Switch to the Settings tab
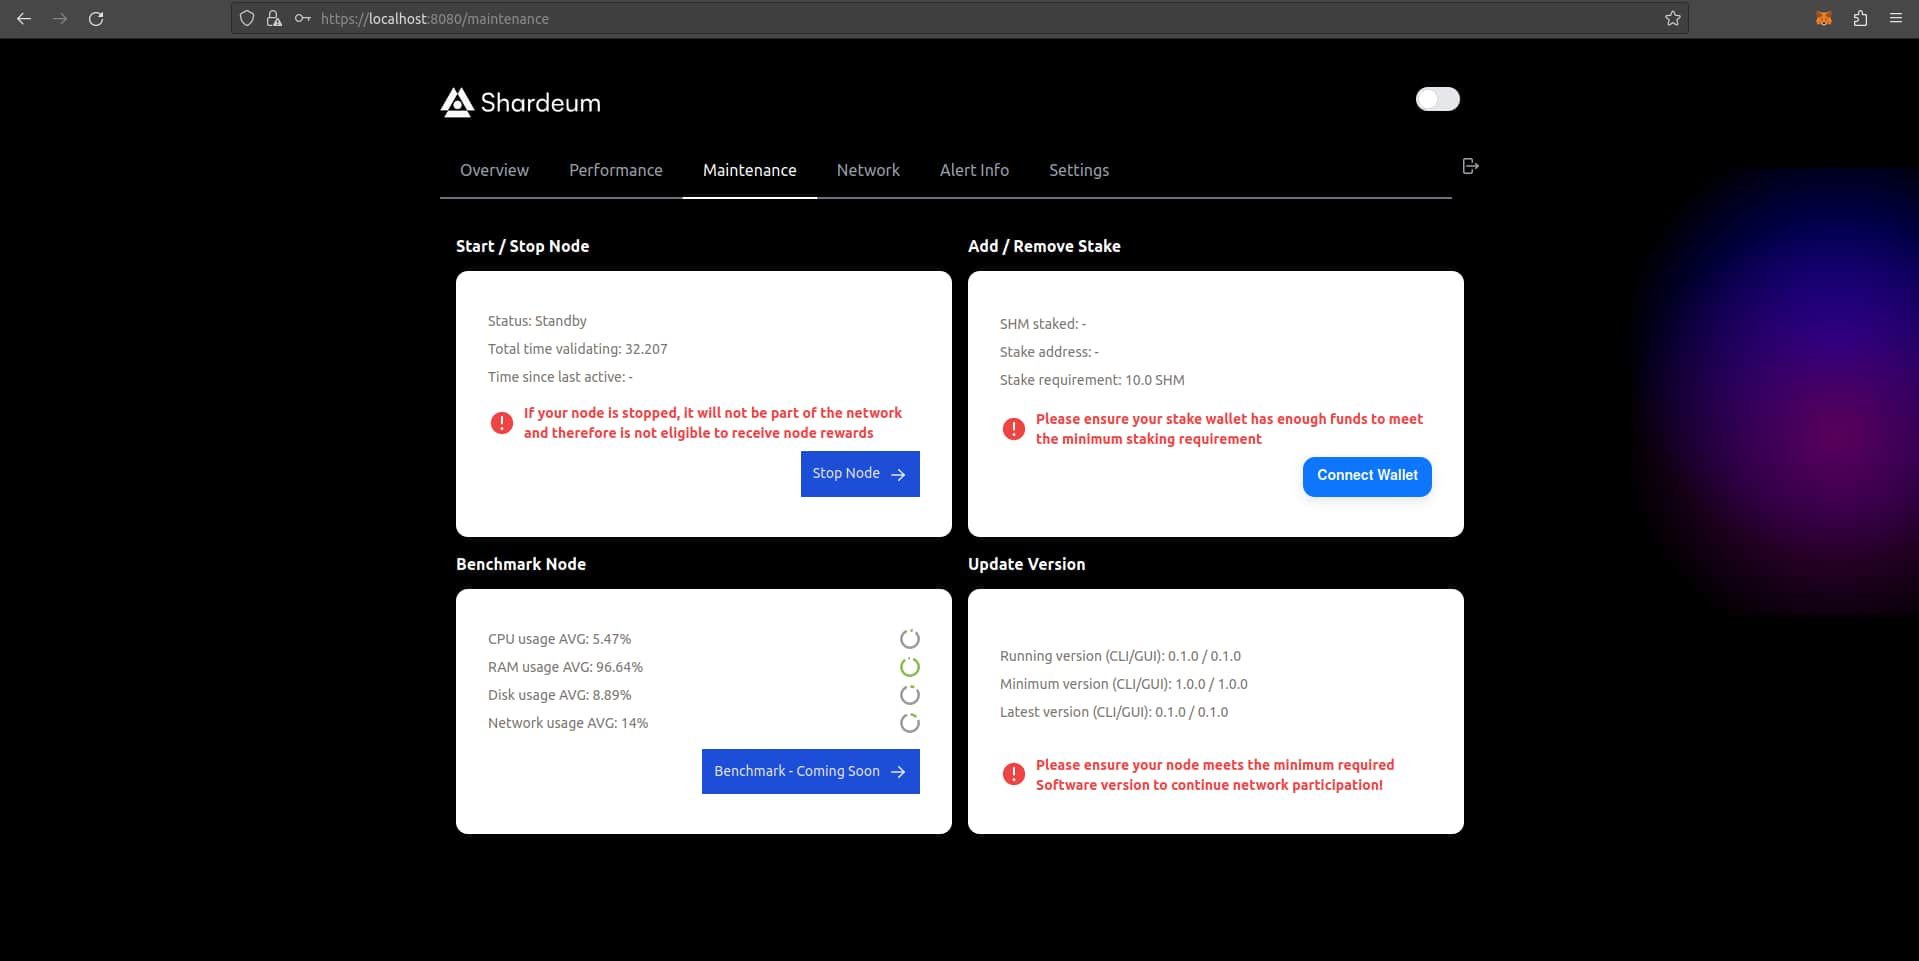 click(1078, 170)
